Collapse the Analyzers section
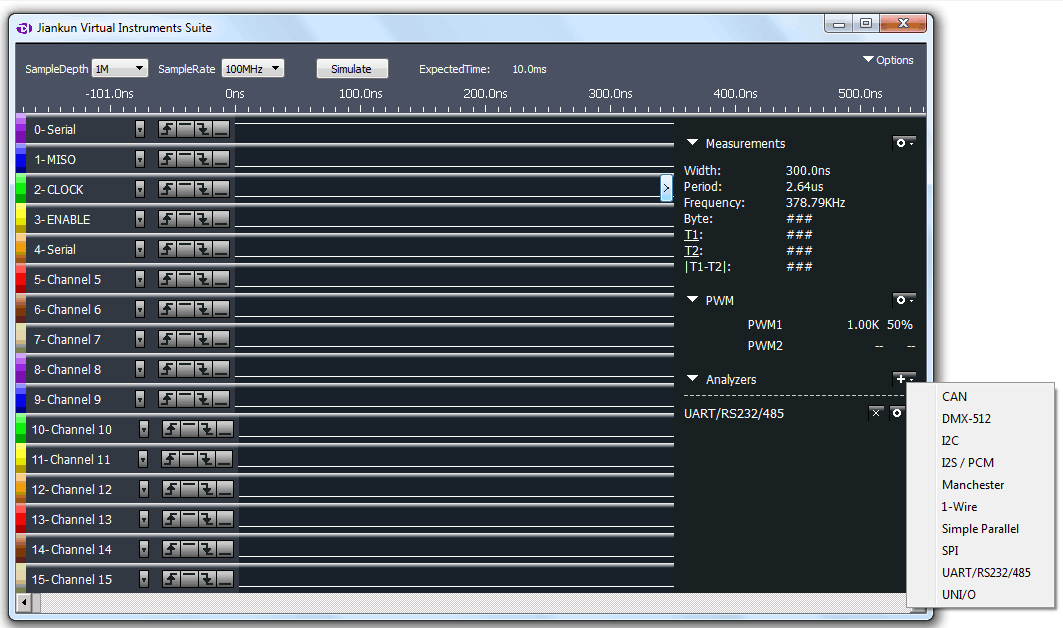This screenshot has height=628, width=1063. [692, 379]
